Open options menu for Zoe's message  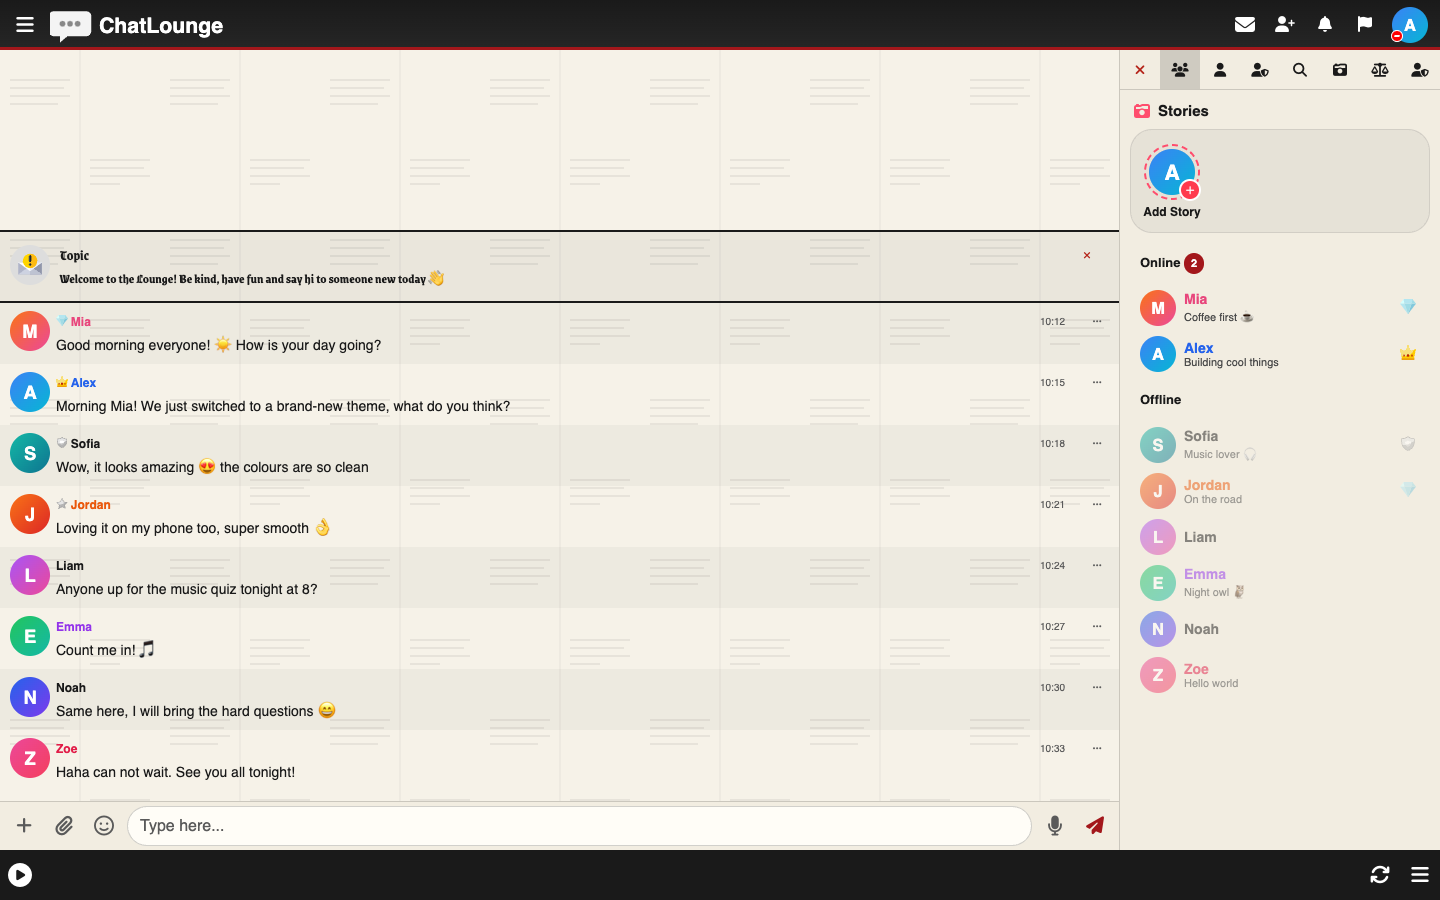(1097, 748)
